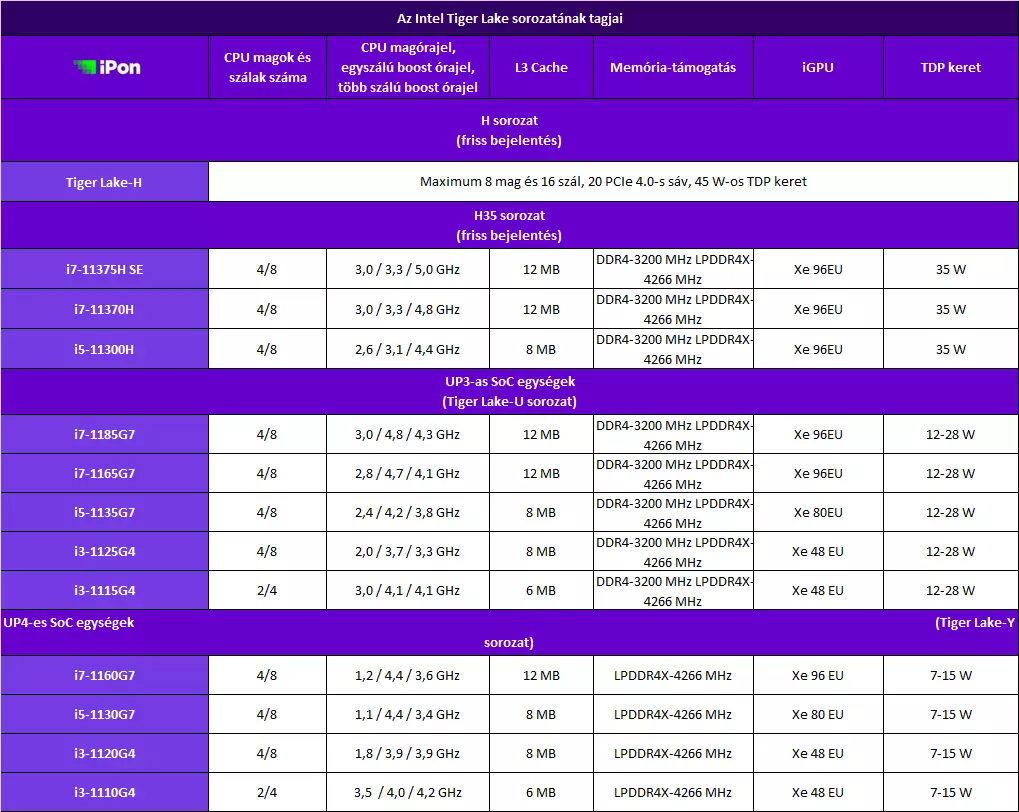Click the '2/4' core count of i3-1110G4
Image resolution: width=1019 pixels, height=812 pixels.
(x=267, y=792)
